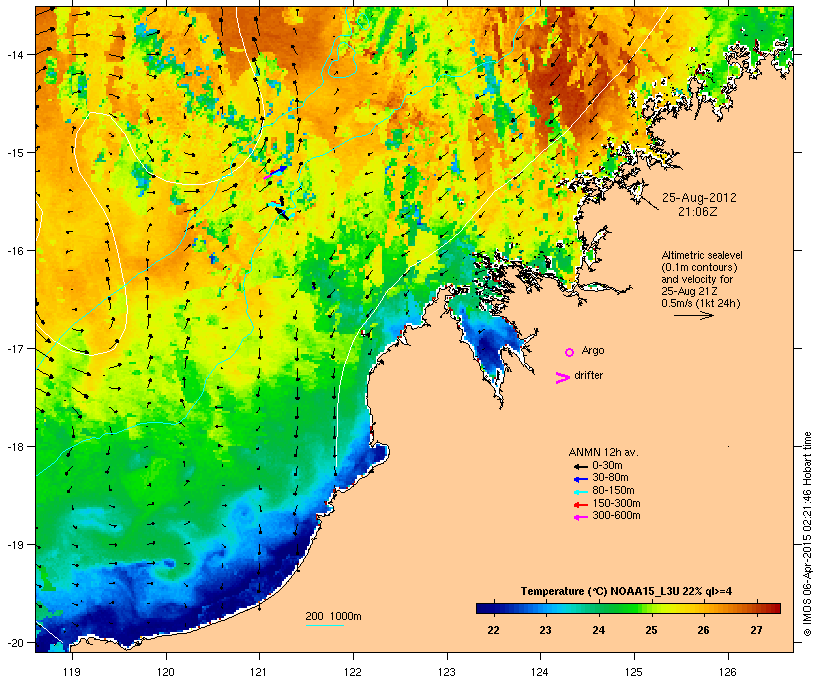The width and height of the screenshot is (820, 680).
Task: Click the longitude axis label 125
Action: (634, 672)
